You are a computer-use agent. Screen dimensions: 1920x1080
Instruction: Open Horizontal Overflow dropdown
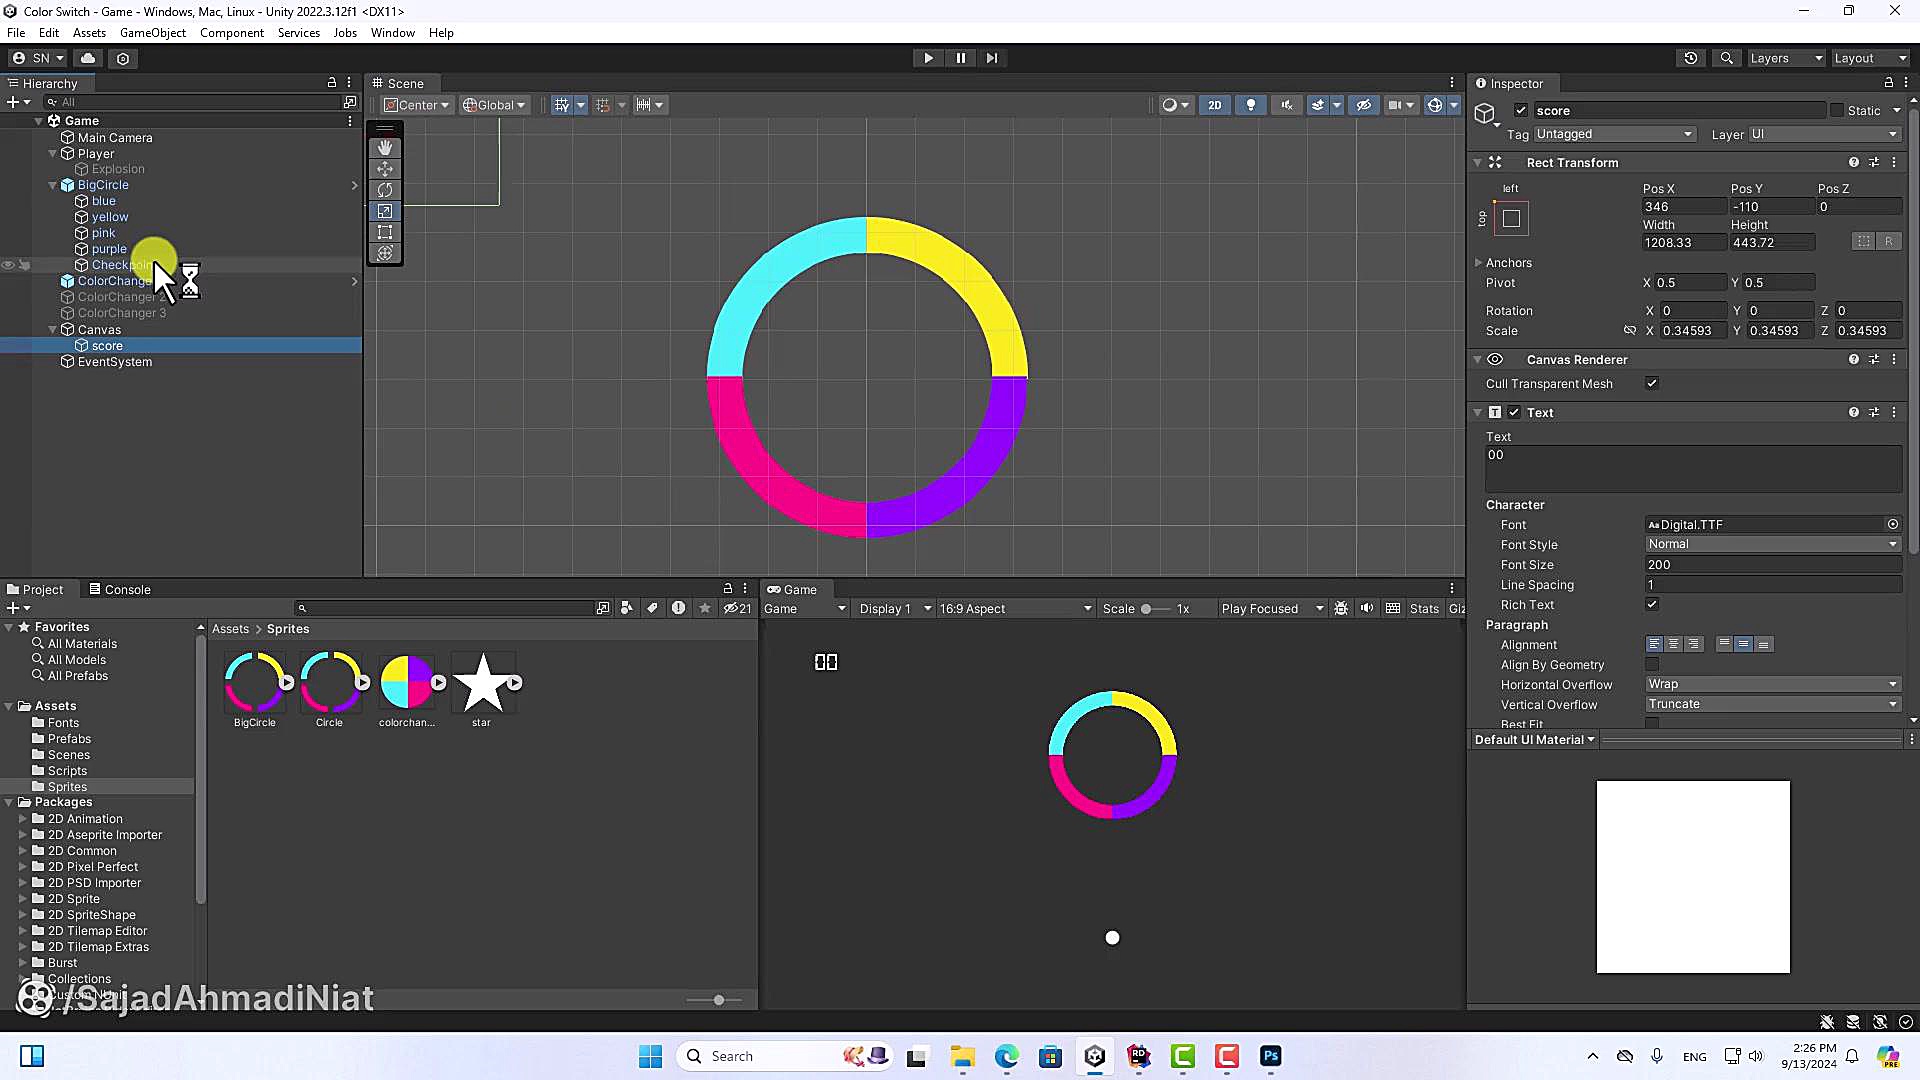(1773, 684)
